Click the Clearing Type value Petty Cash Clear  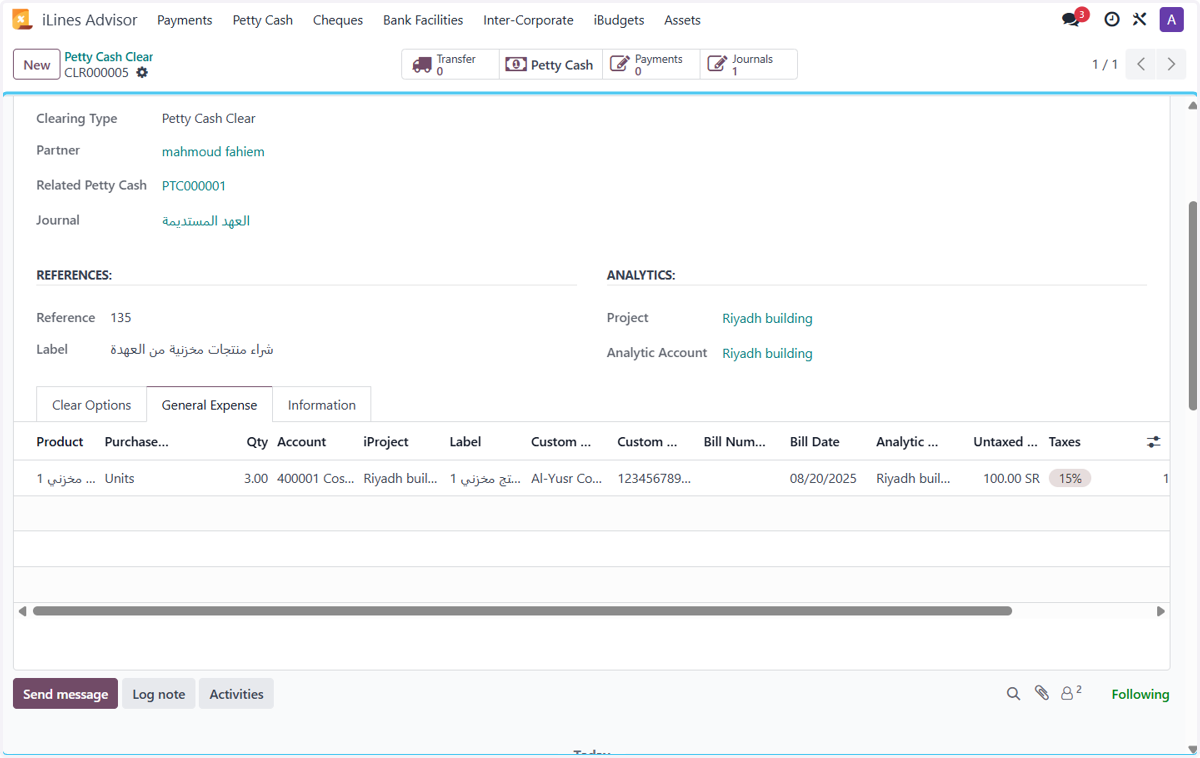[x=209, y=119]
